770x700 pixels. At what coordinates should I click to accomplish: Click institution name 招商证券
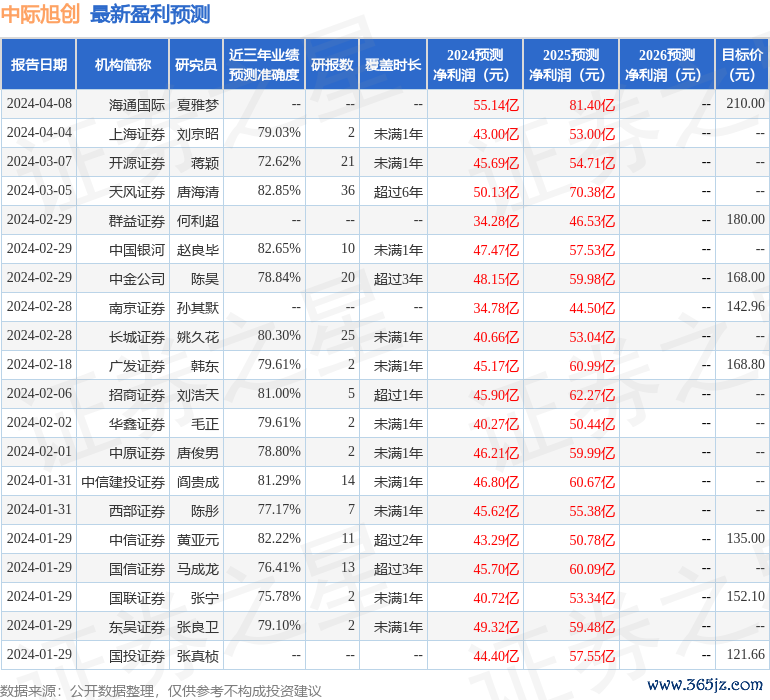(x=137, y=394)
